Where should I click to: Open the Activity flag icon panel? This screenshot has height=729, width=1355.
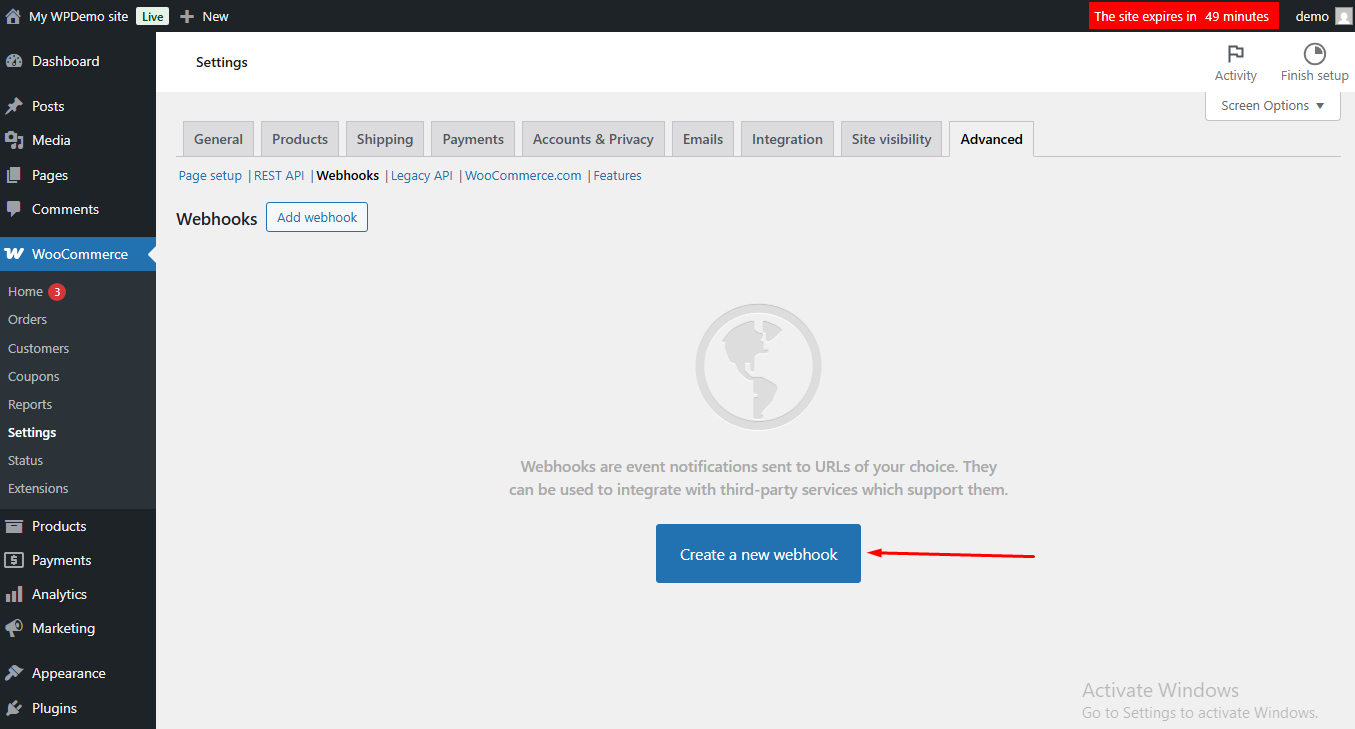point(1235,54)
